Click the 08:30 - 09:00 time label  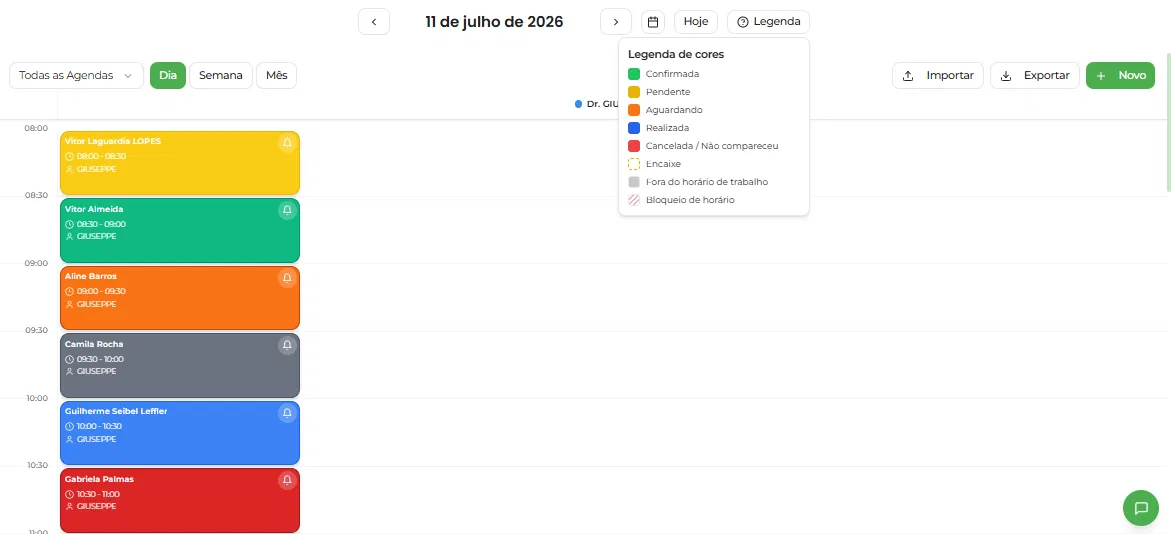click(x=101, y=224)
